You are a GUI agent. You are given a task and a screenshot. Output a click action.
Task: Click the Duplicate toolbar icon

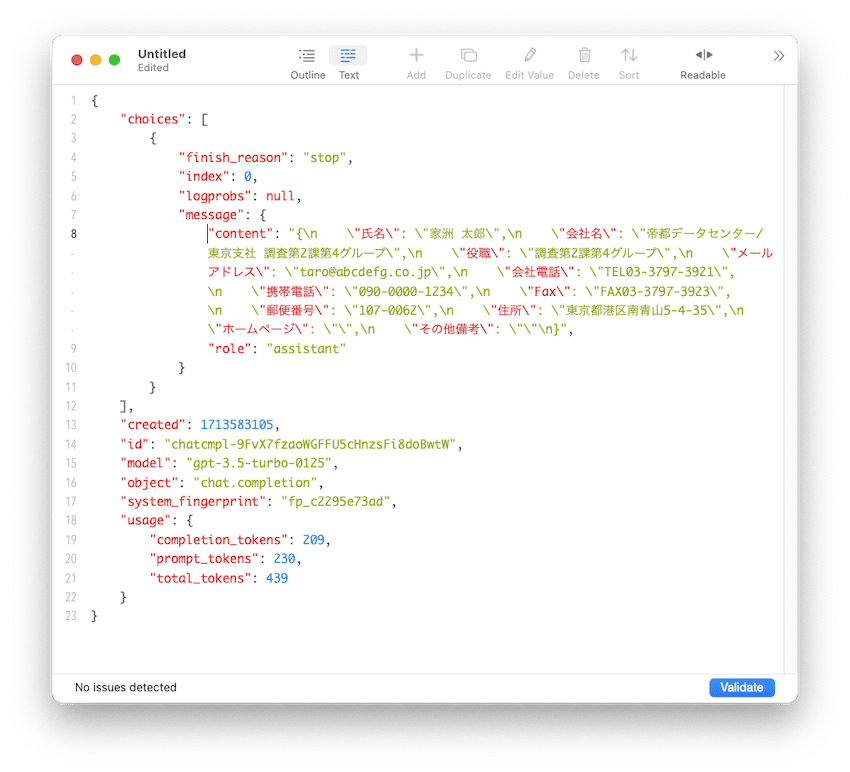(468, 55)
